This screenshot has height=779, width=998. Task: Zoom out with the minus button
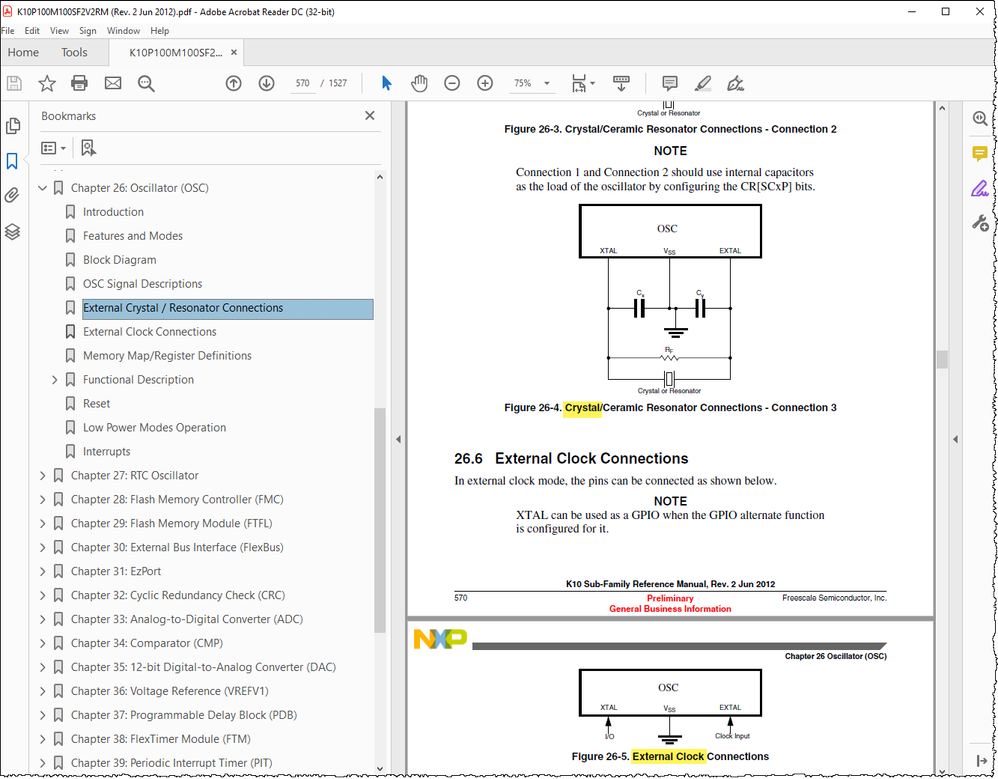(x=452, y=83)
